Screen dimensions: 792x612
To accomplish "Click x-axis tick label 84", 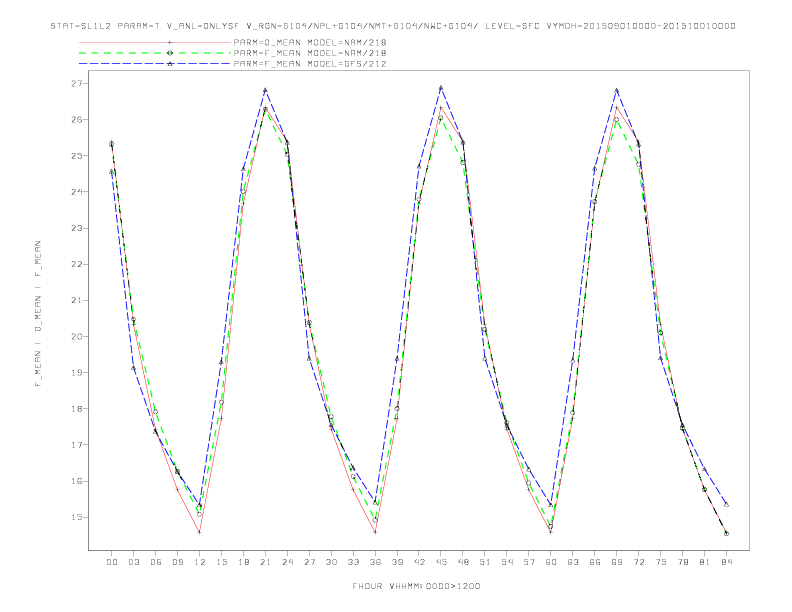I will pos(726,562).
